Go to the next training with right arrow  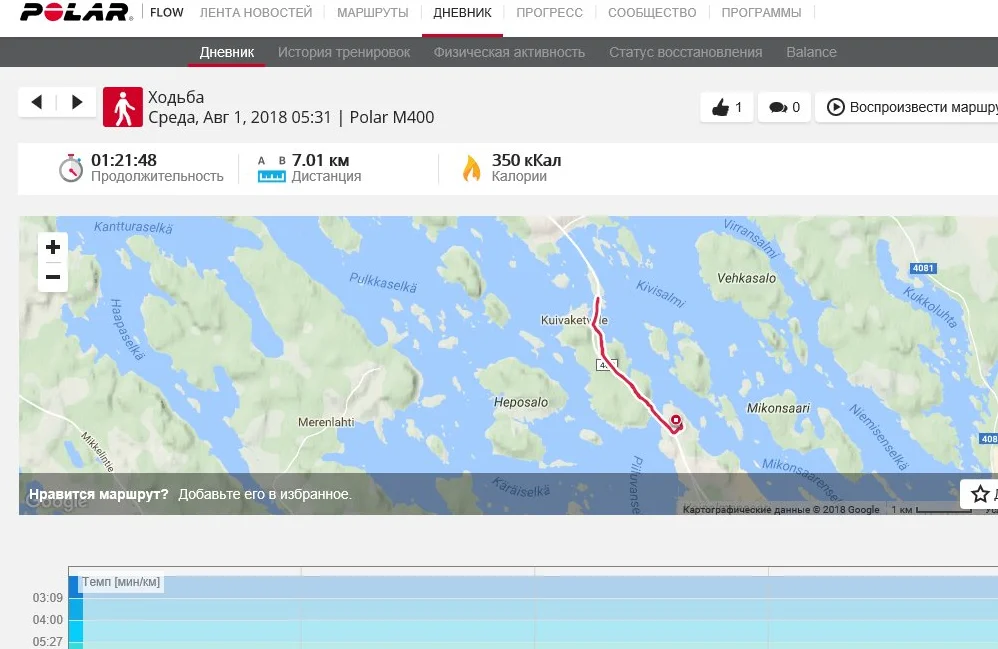77,102
